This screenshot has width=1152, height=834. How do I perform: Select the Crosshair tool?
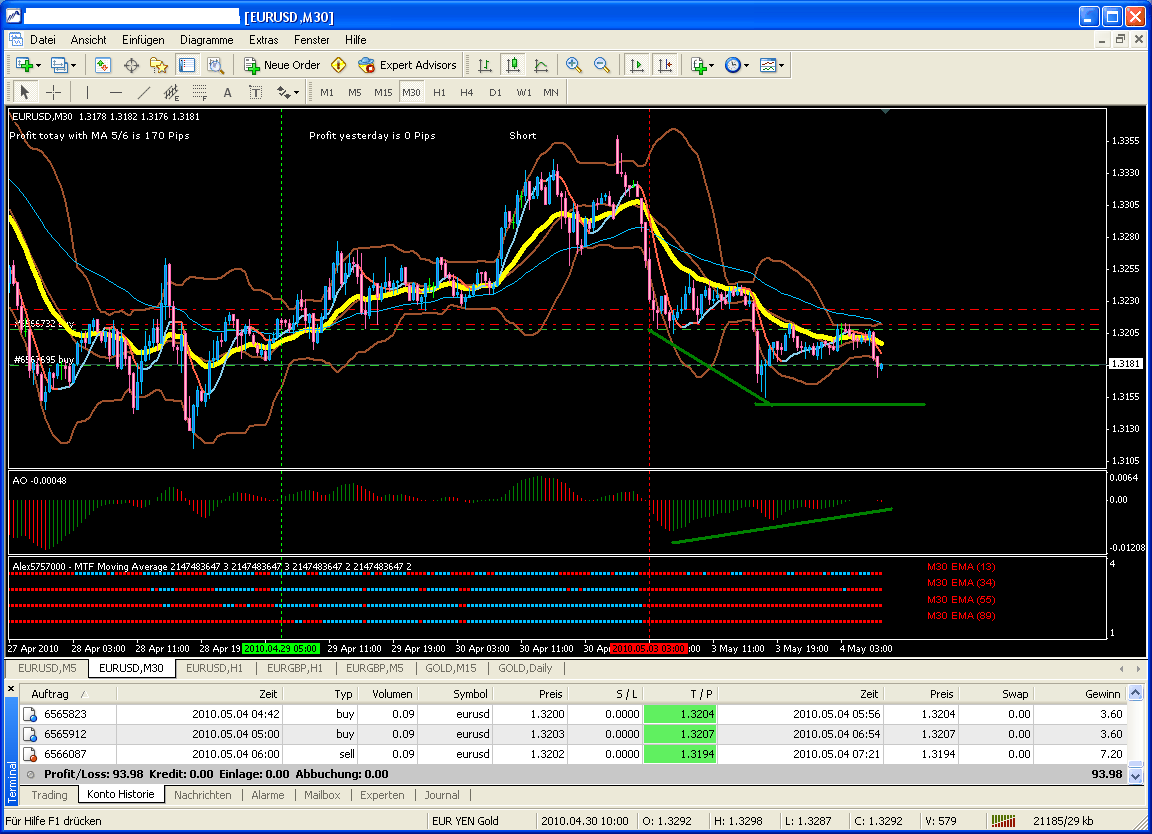pos(54,92)
